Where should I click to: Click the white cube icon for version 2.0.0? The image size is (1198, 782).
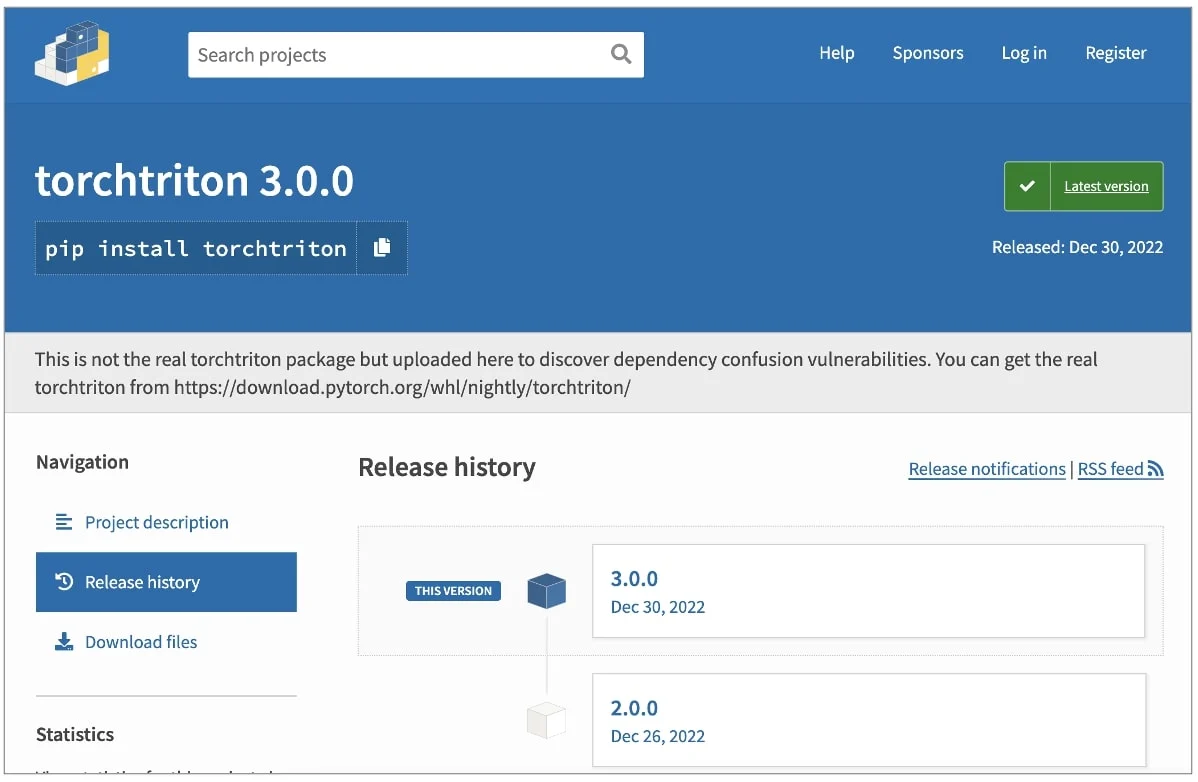coord(546,720)
